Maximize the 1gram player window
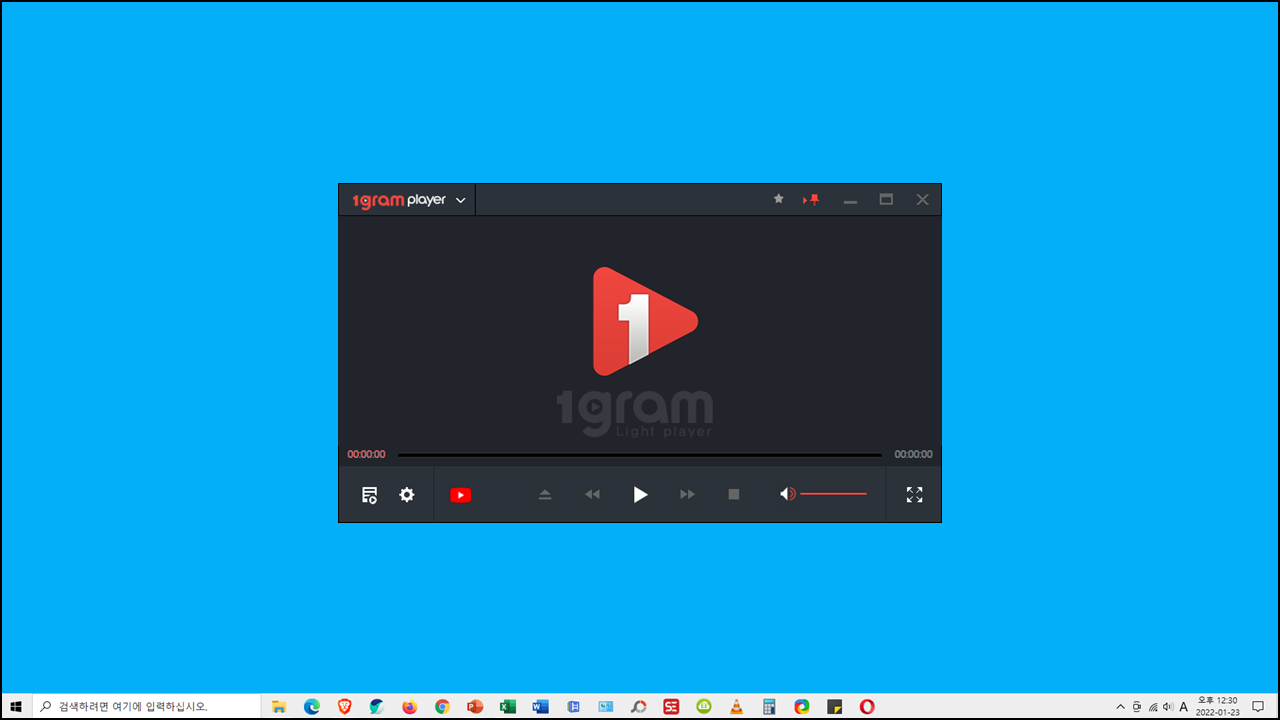 [886, 200]
